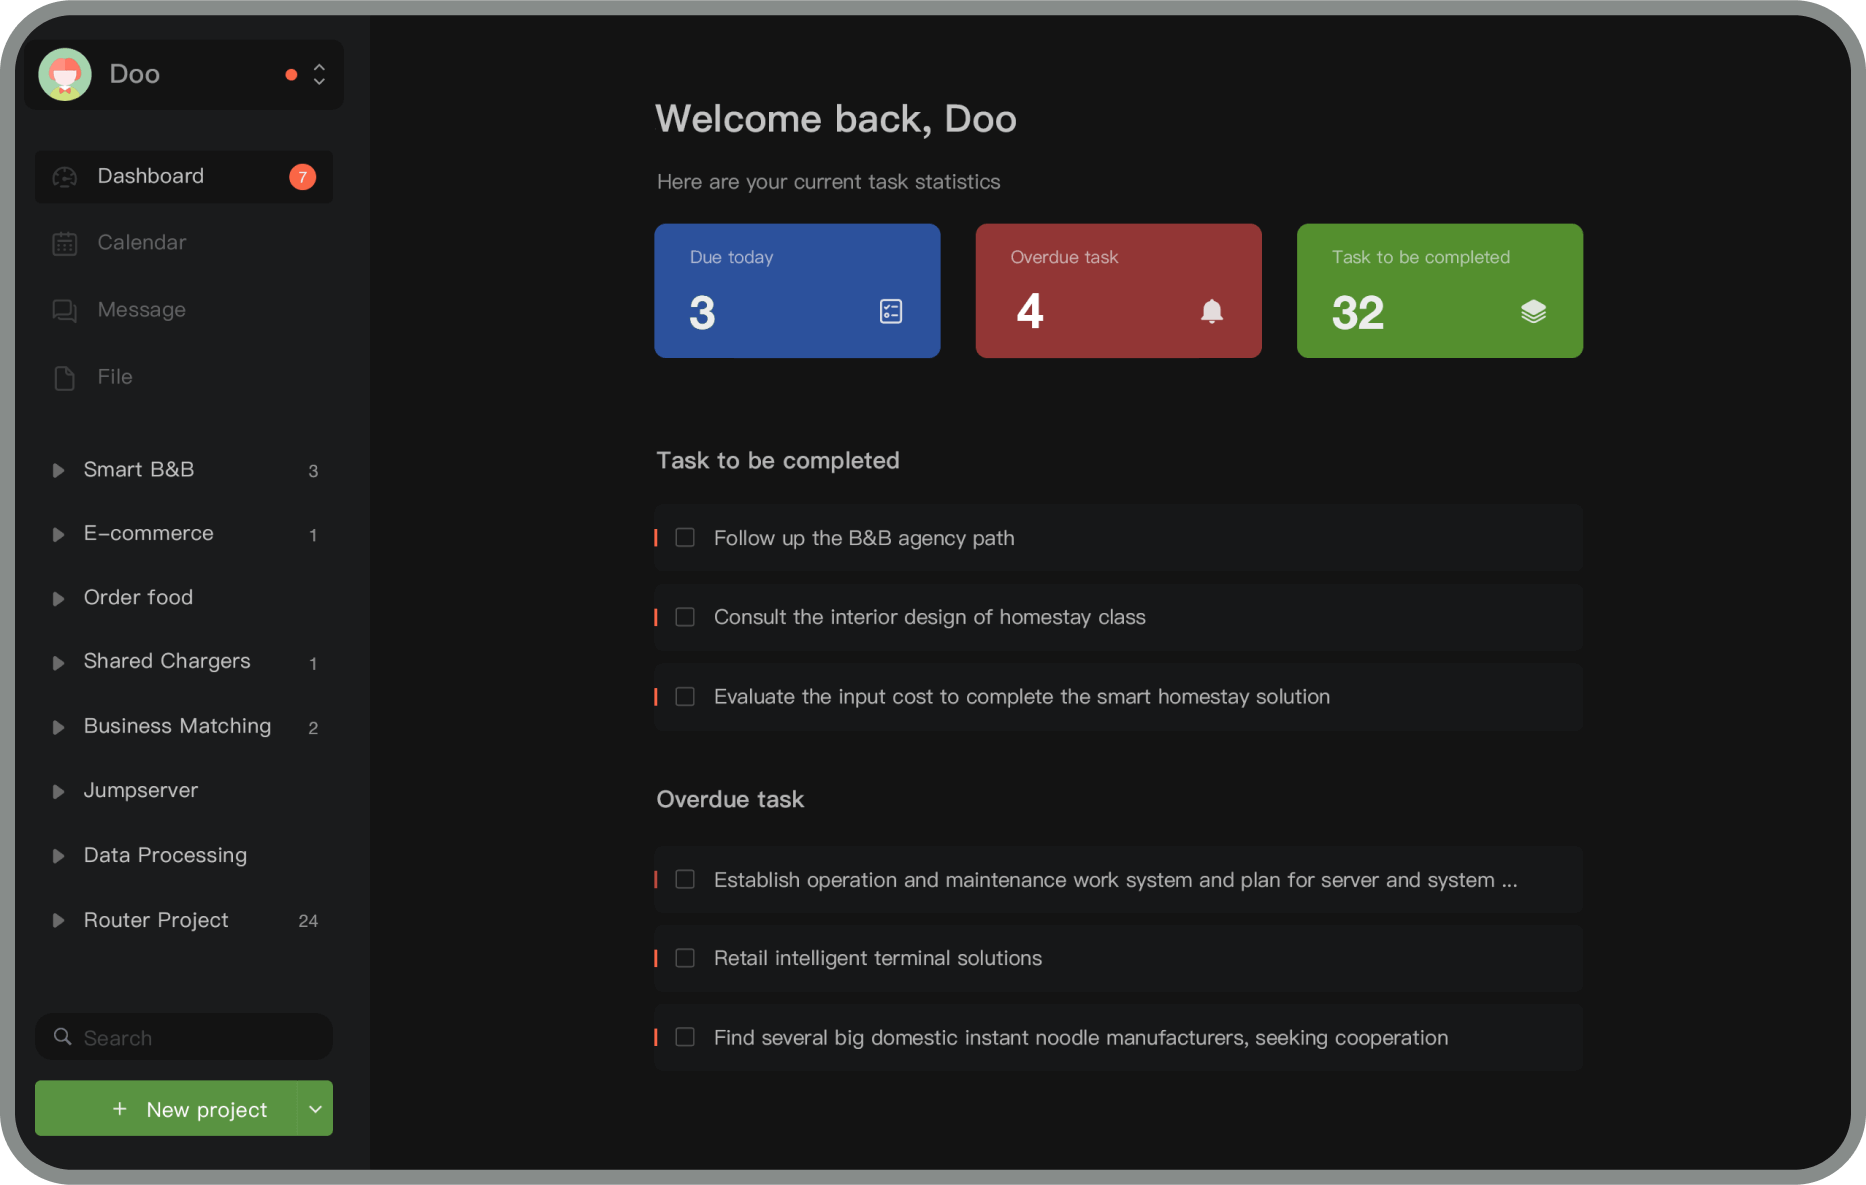1866x1185 pixels.
Task: Click the red notification badge on Dashboard
Action: pos(302,177)
